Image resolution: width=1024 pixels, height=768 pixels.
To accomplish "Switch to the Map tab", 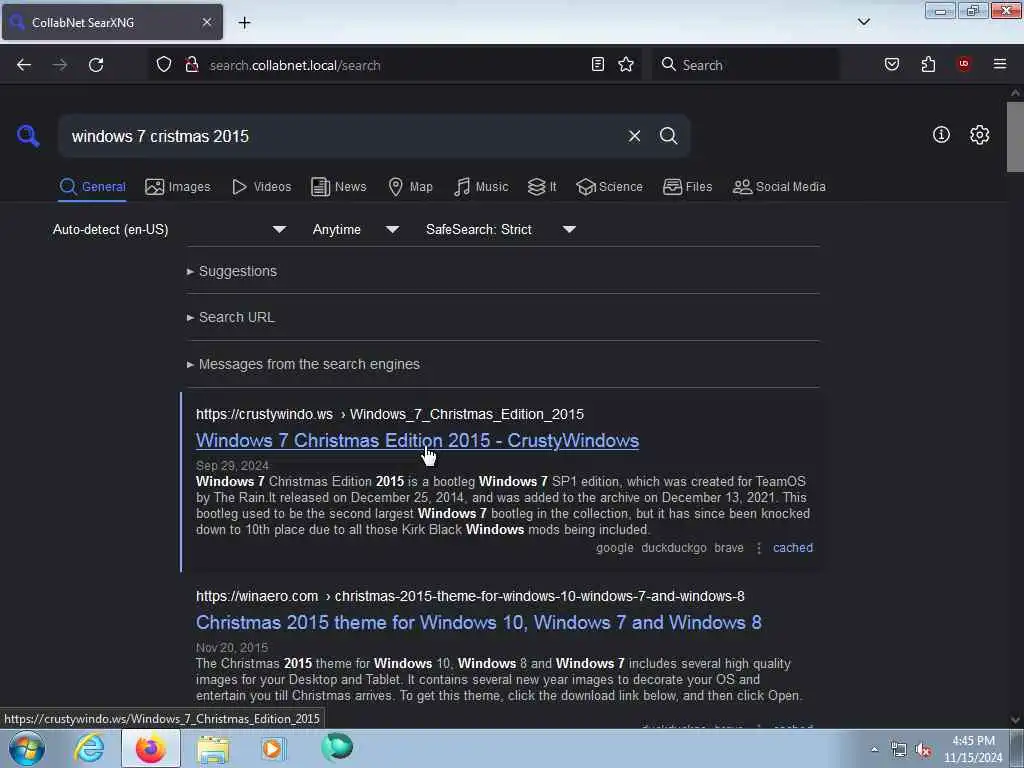I will pyautogui.click(x=410, y=187).
